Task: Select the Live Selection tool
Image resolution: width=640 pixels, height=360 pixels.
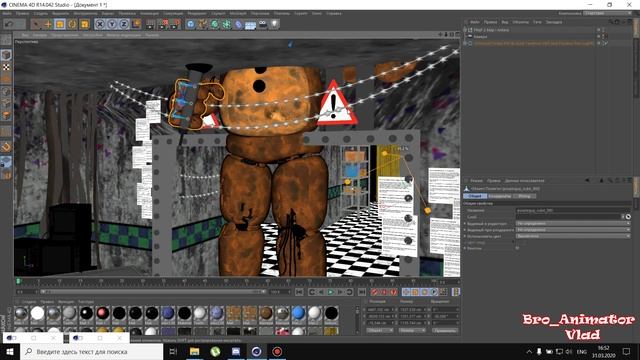Action: click(36, 24)
